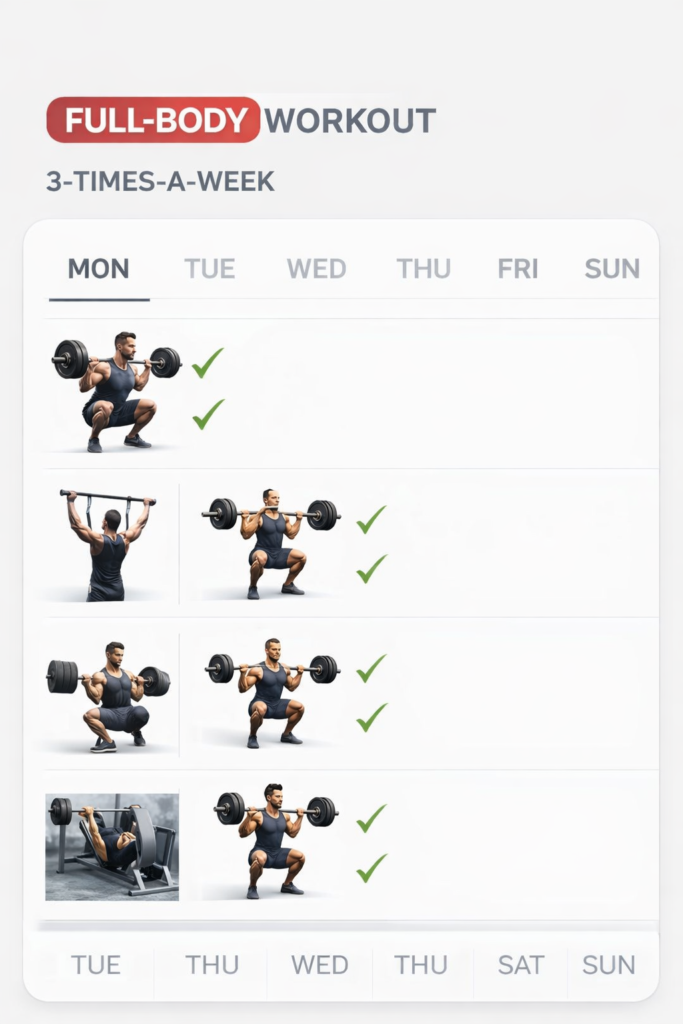The width and height of the screenshot is (683, 1024).
Task: Select the pull-up bar exercise image
Action: coord(107,545)
